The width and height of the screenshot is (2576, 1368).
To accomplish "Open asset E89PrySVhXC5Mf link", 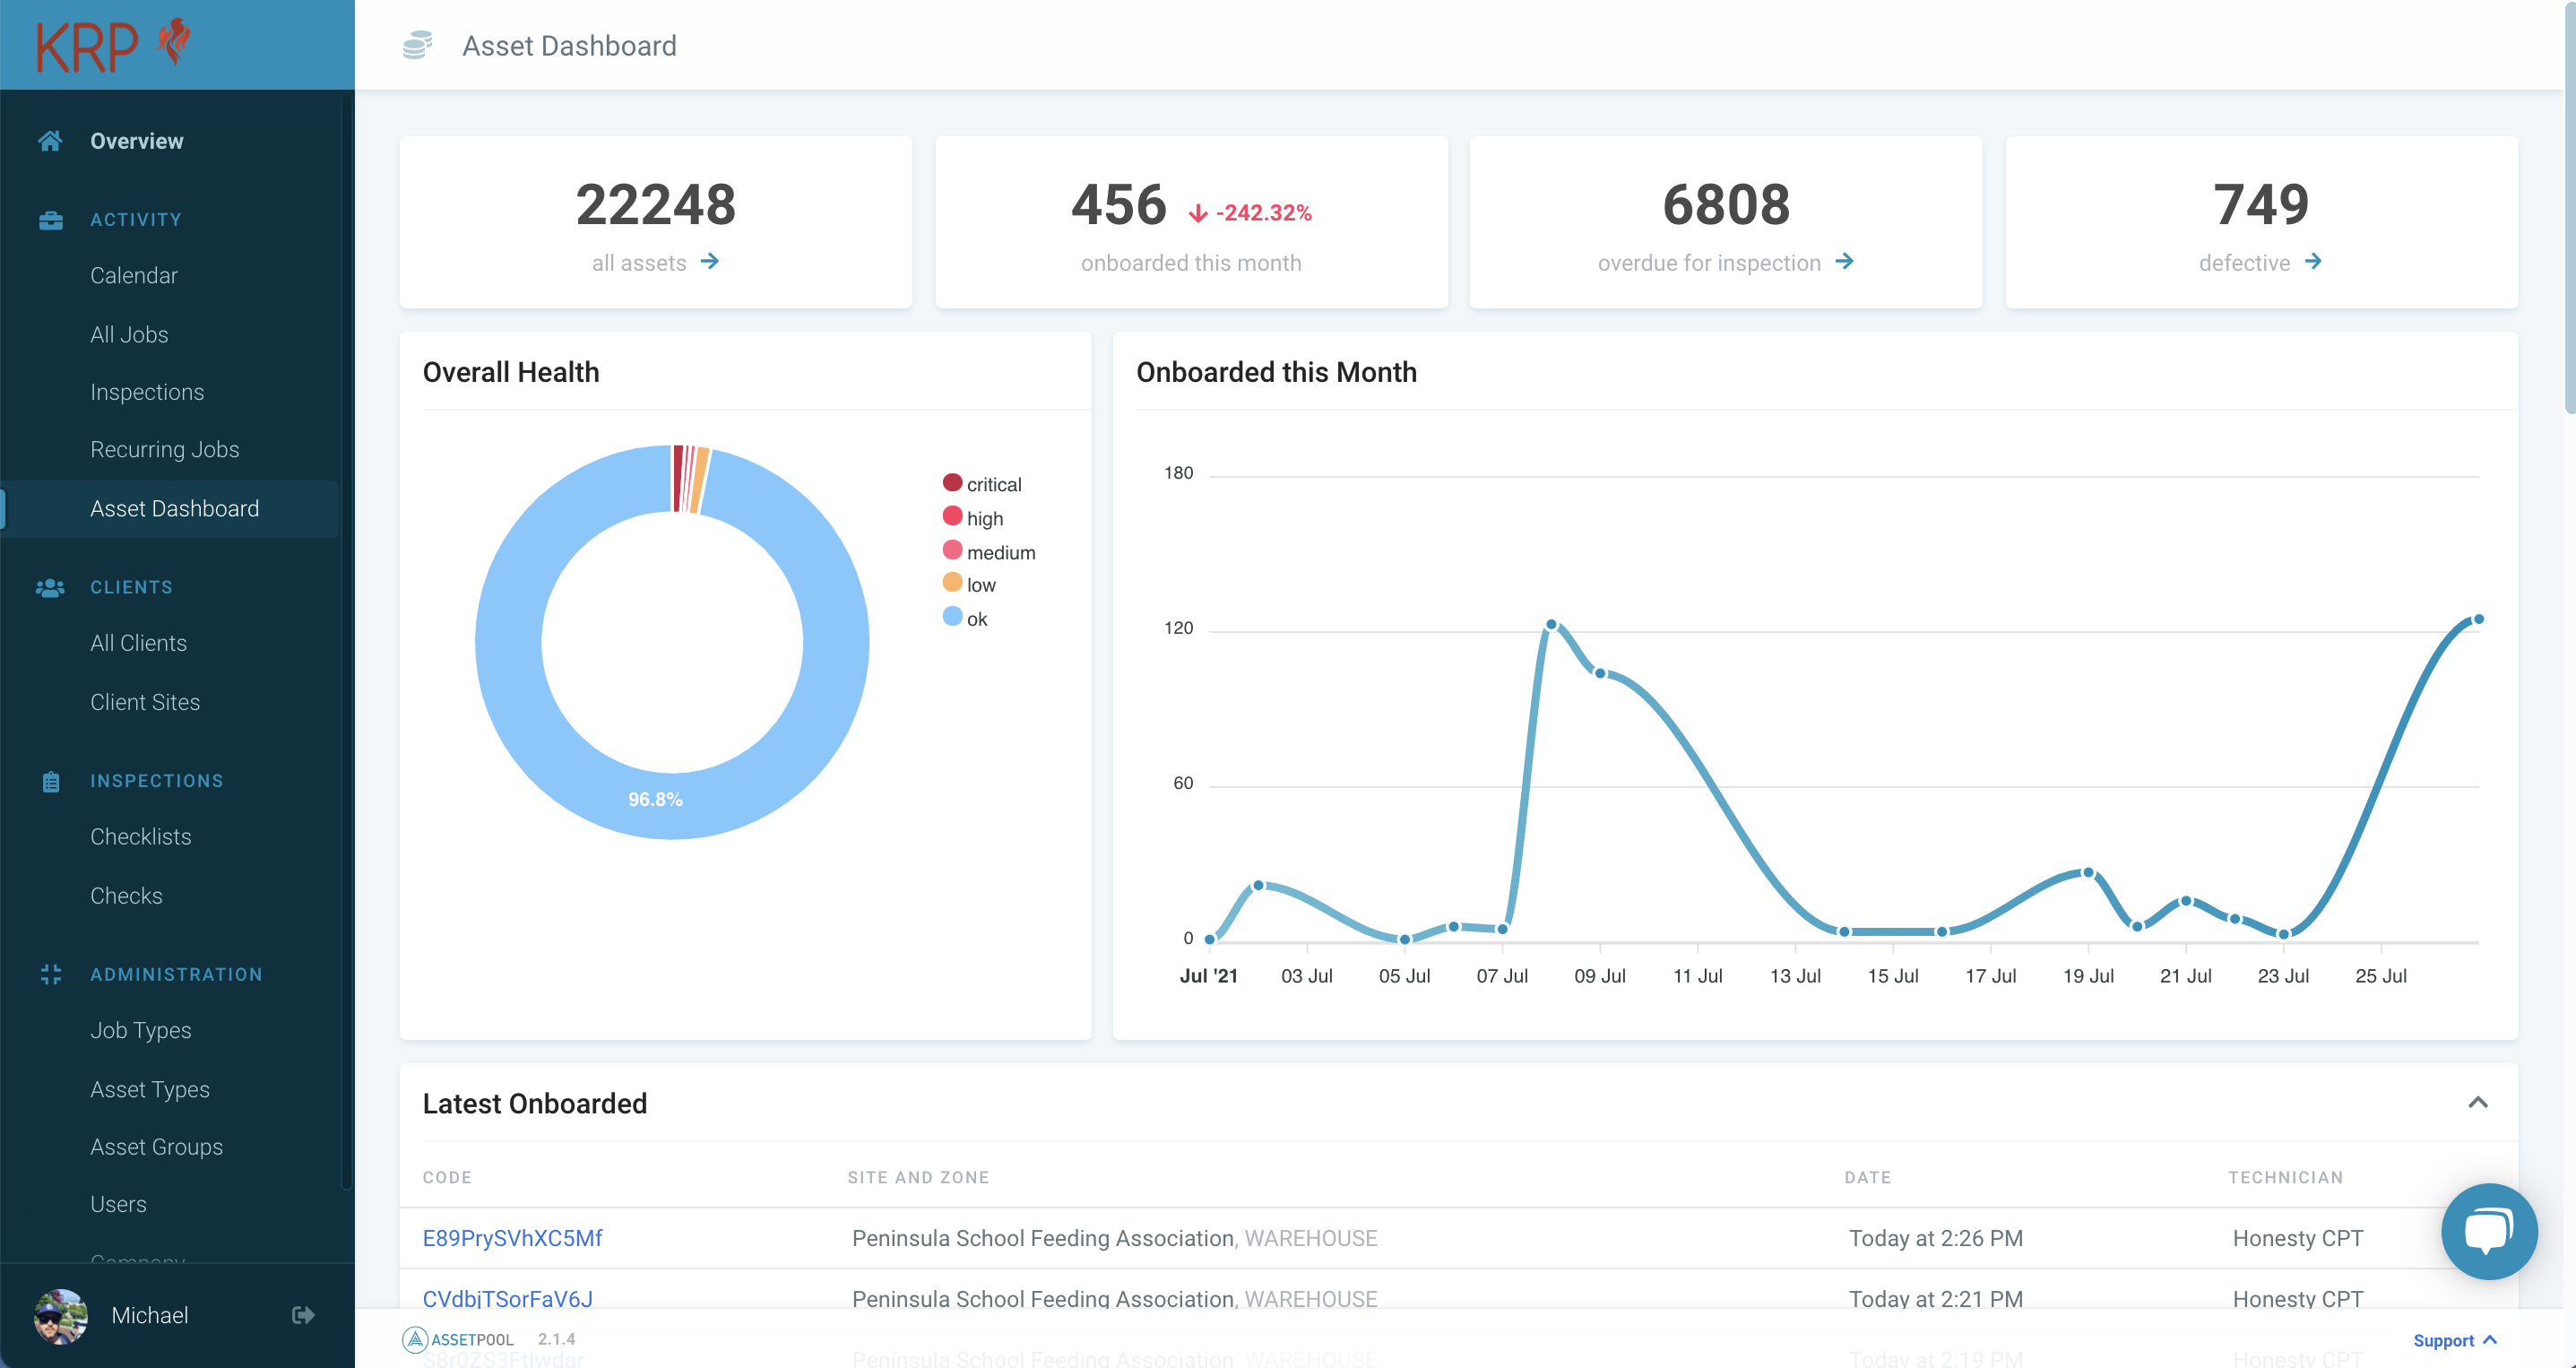I will [513, 1238].
